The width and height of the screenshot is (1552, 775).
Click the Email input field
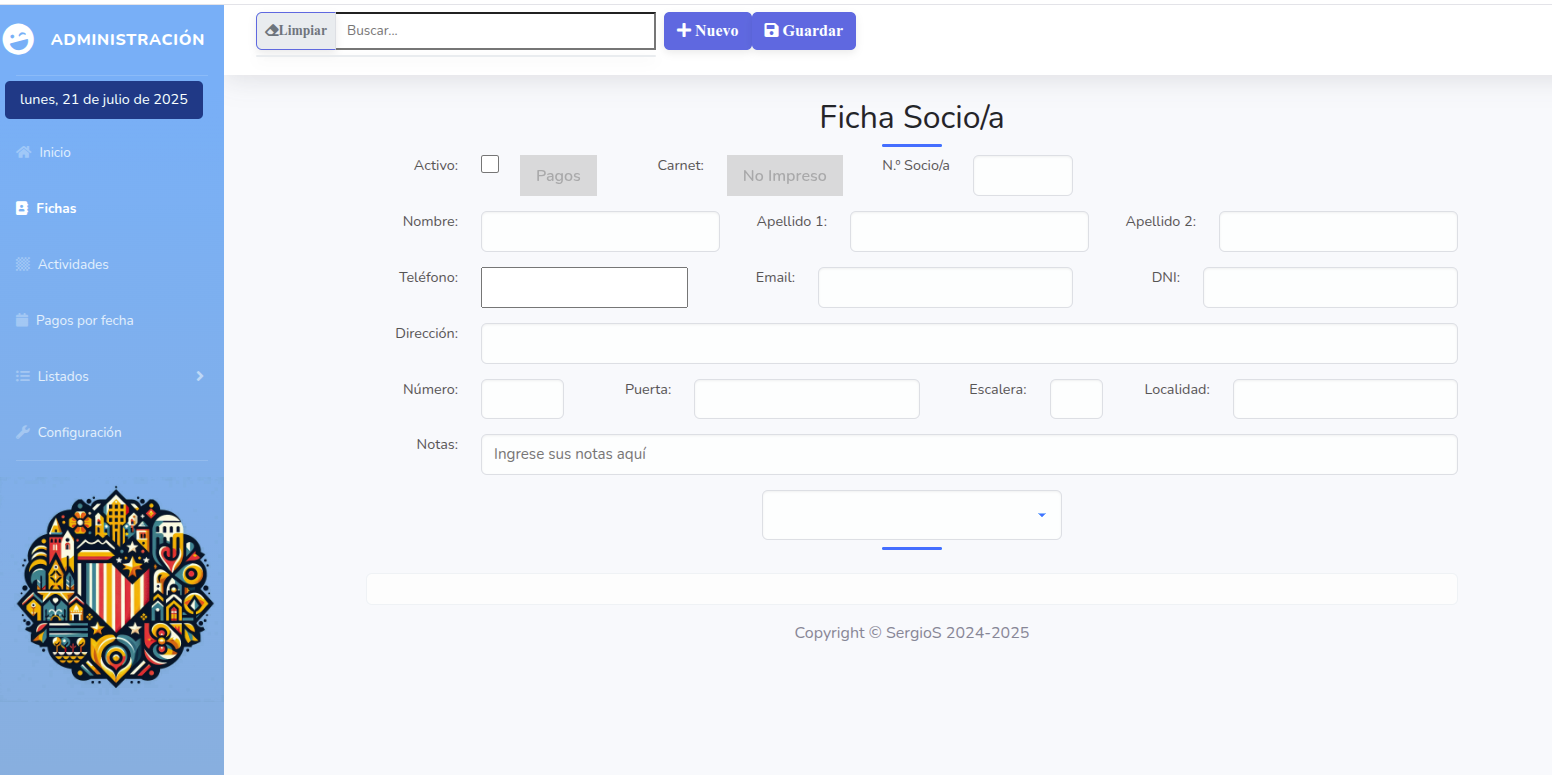(x=944, y=288)
